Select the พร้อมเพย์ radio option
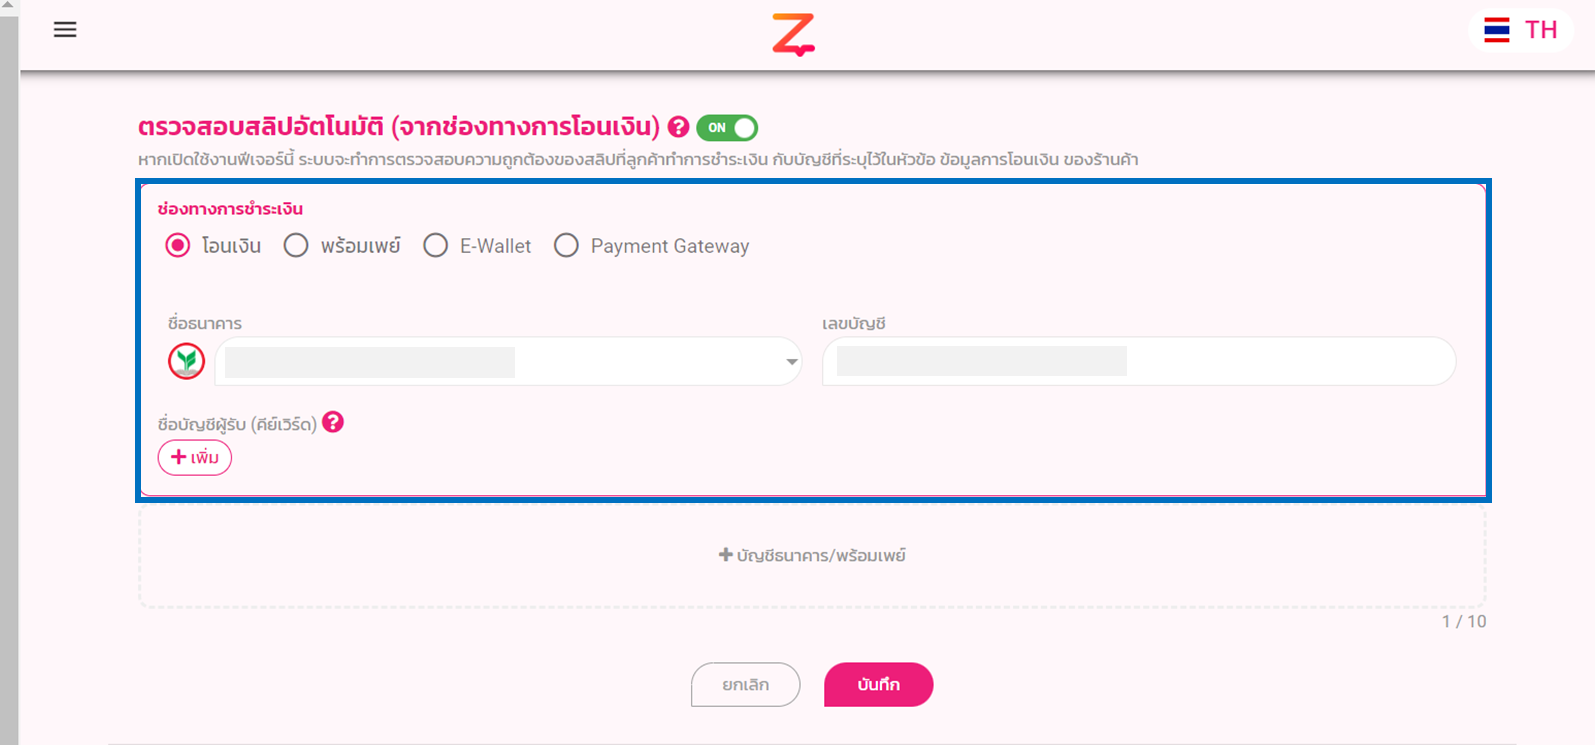 [x=296, y=246]
